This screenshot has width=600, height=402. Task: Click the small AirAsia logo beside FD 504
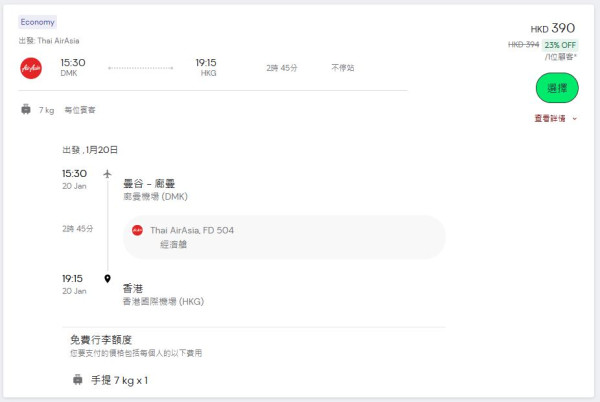(x=138, y=230)
